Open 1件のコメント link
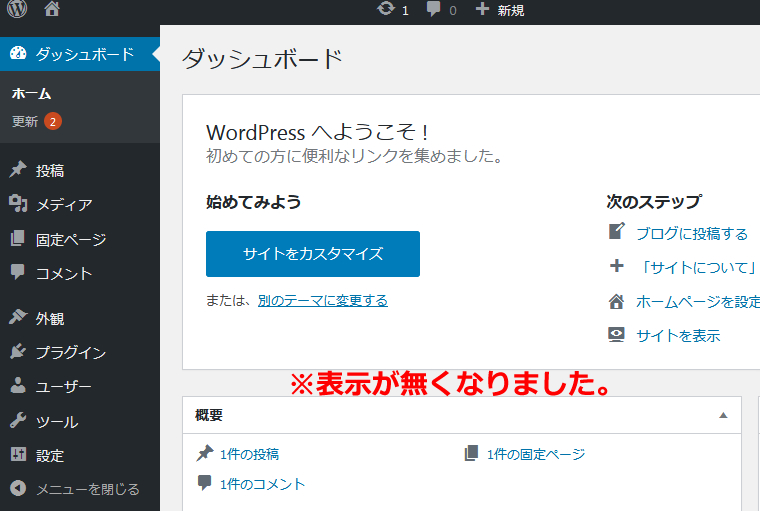Viewport: 760px width, 511px height. pos(262,484)
